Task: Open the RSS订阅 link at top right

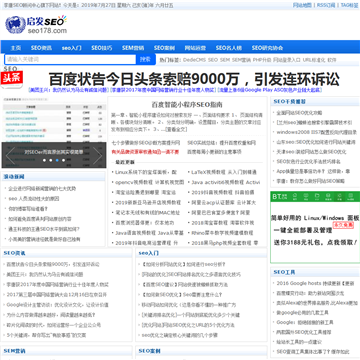Action: (x=326, y=5)
